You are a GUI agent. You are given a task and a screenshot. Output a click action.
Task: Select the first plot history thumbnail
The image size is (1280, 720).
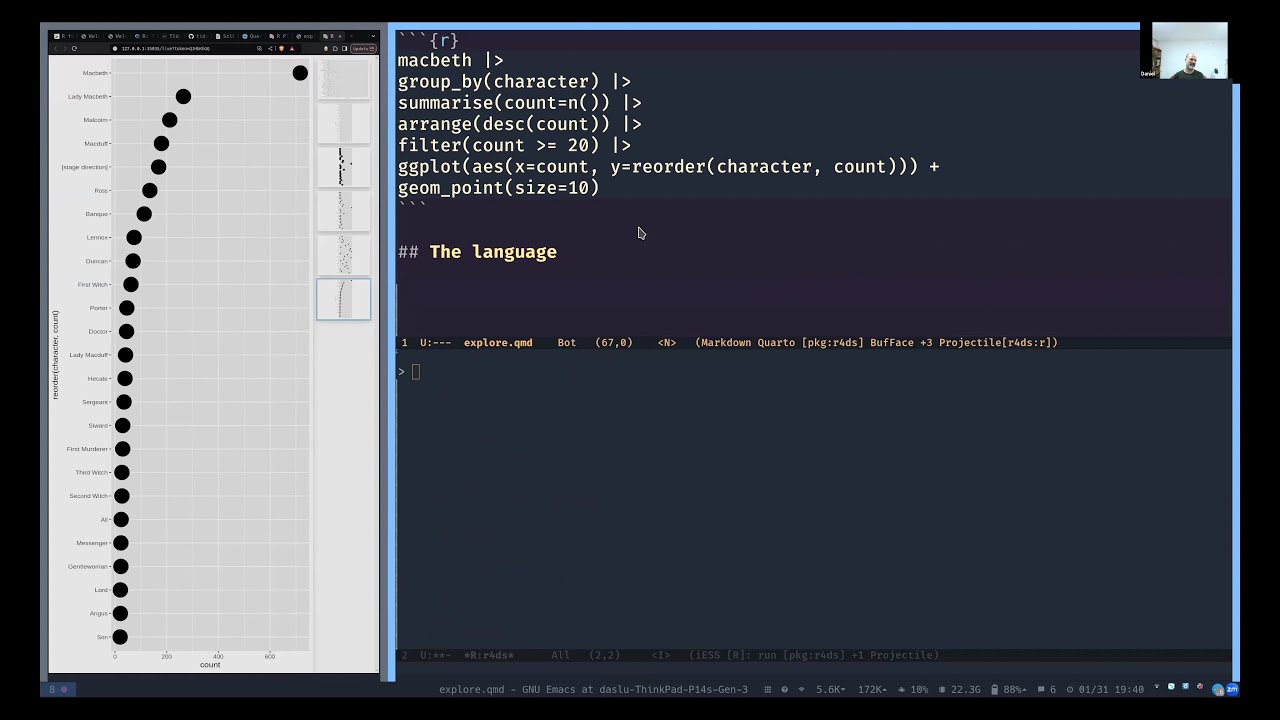[x=343, y=80]
